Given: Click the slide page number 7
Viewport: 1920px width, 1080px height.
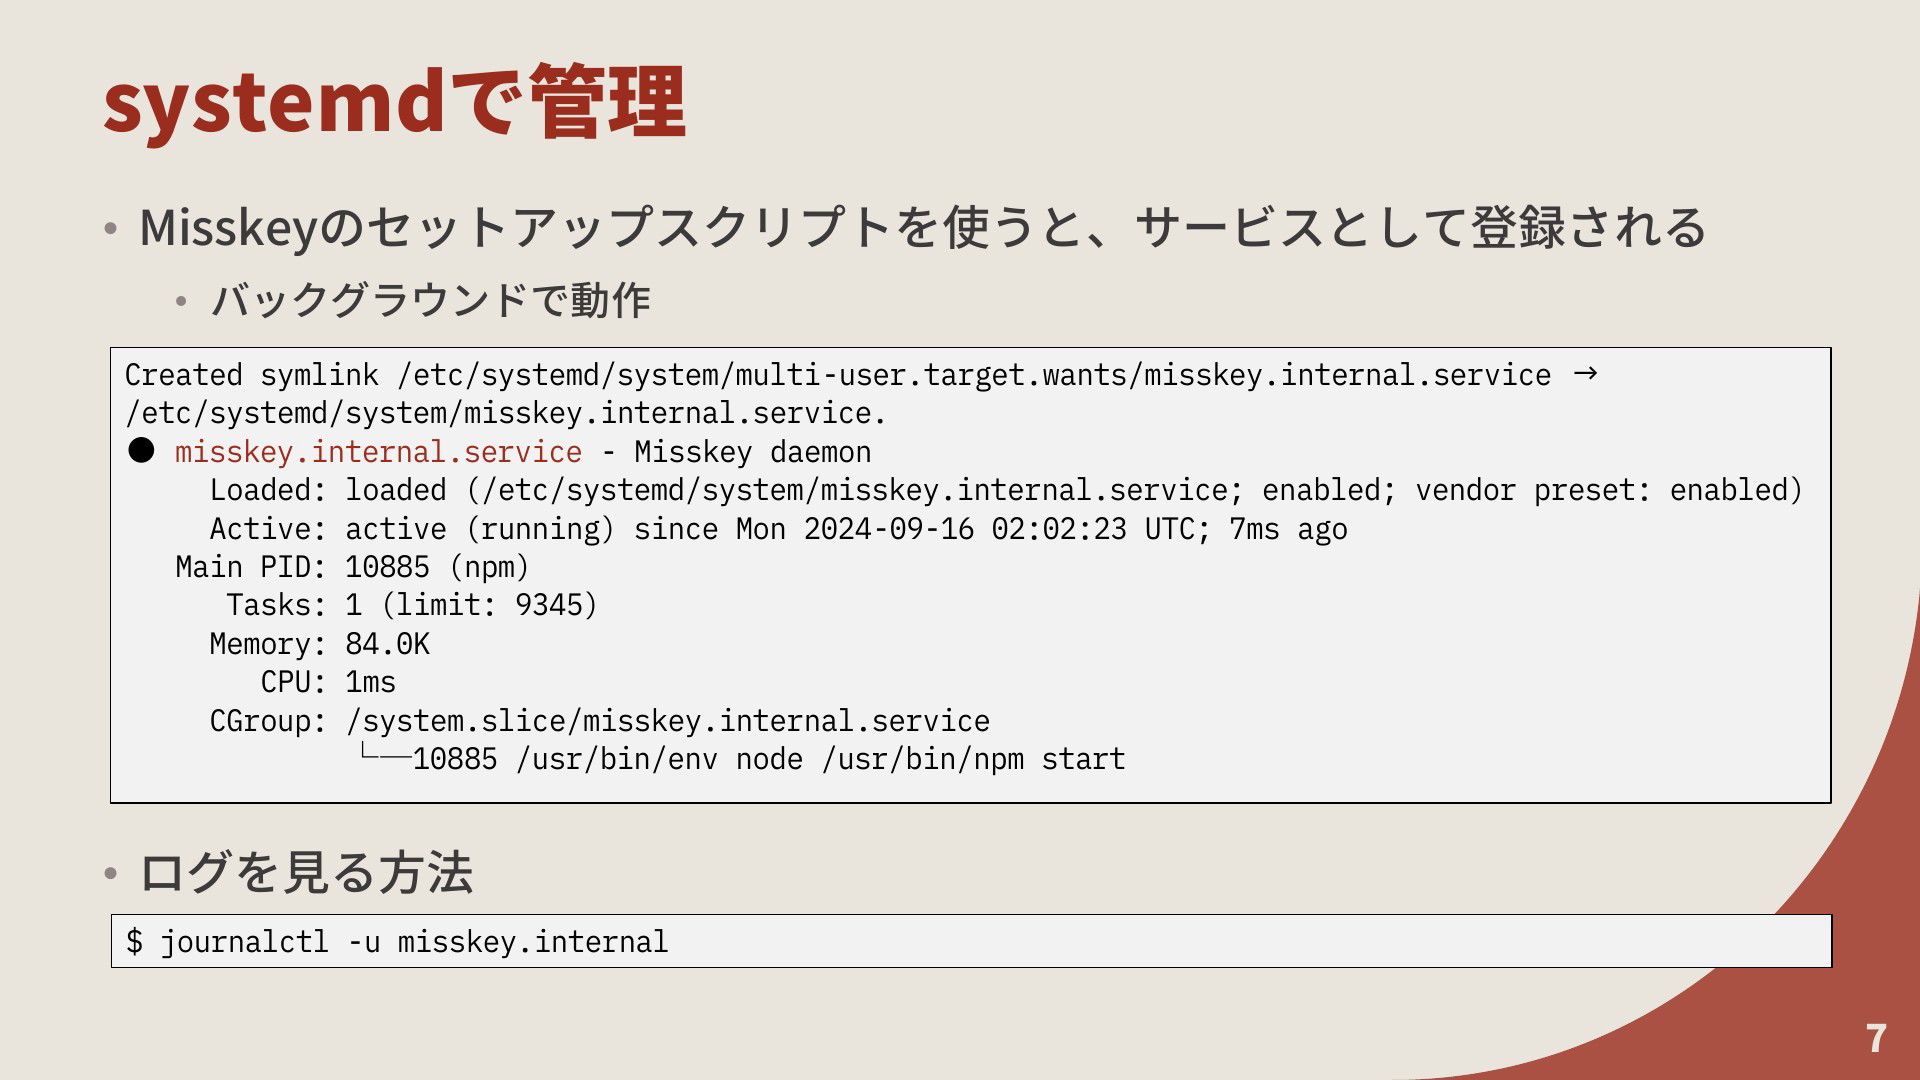Looking at the screenshot, I should (1876, 1038).
